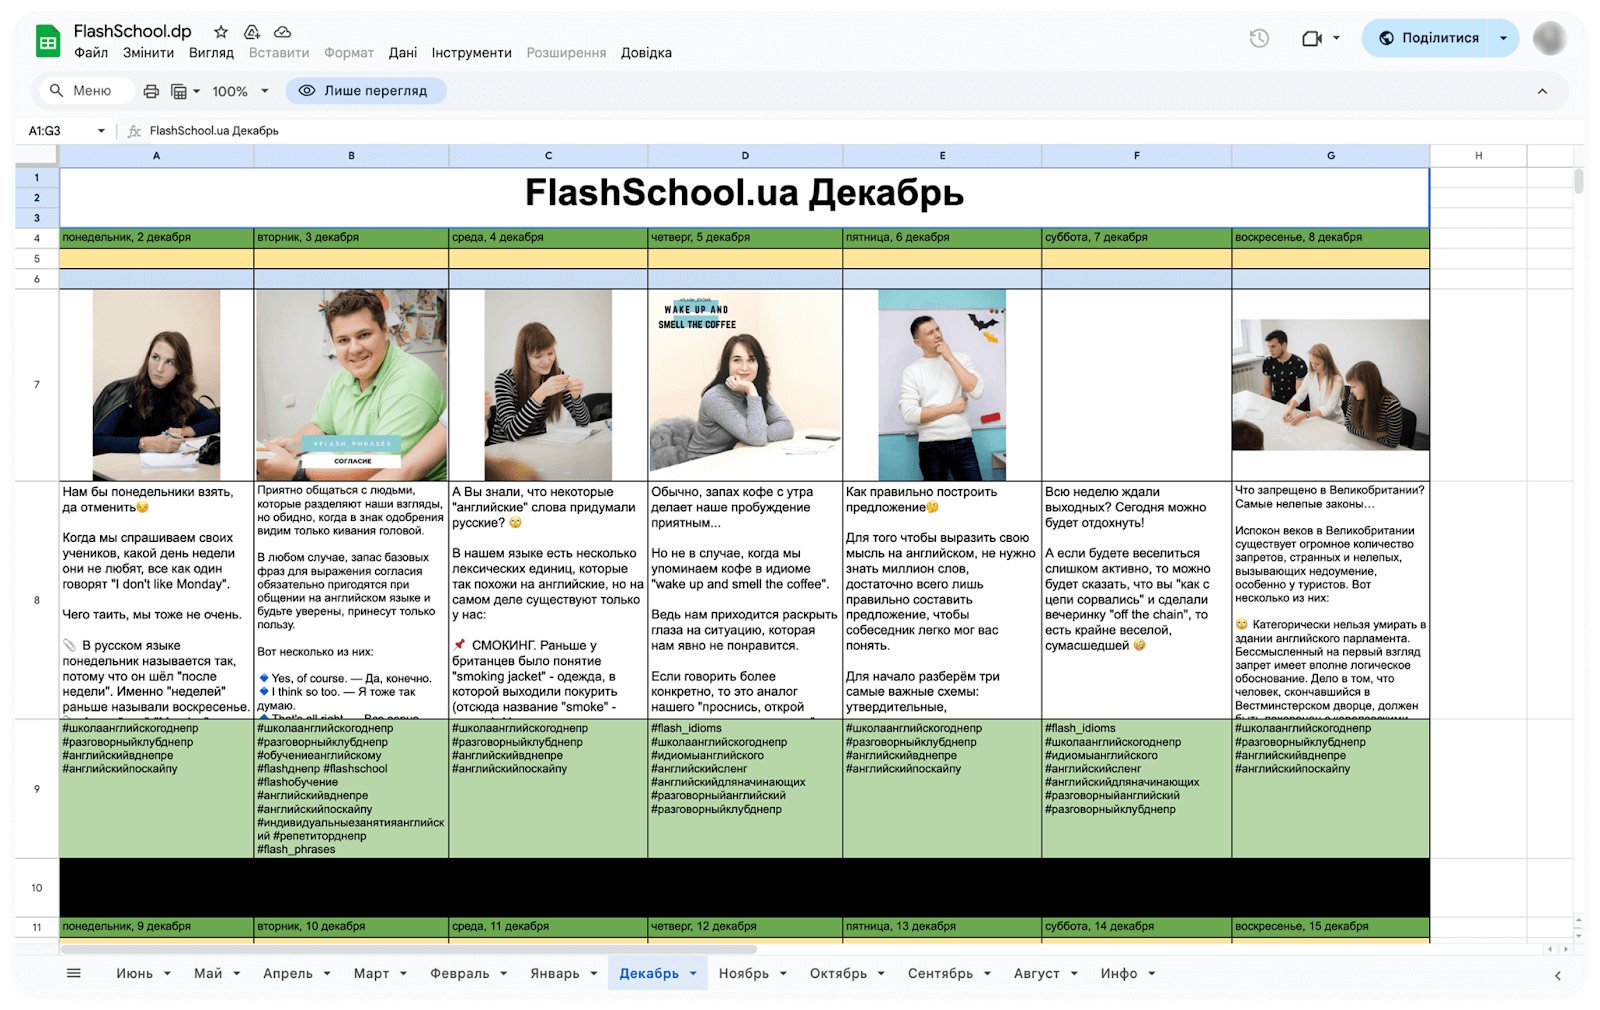Switch to the Май sheet tab

(208, 973)
